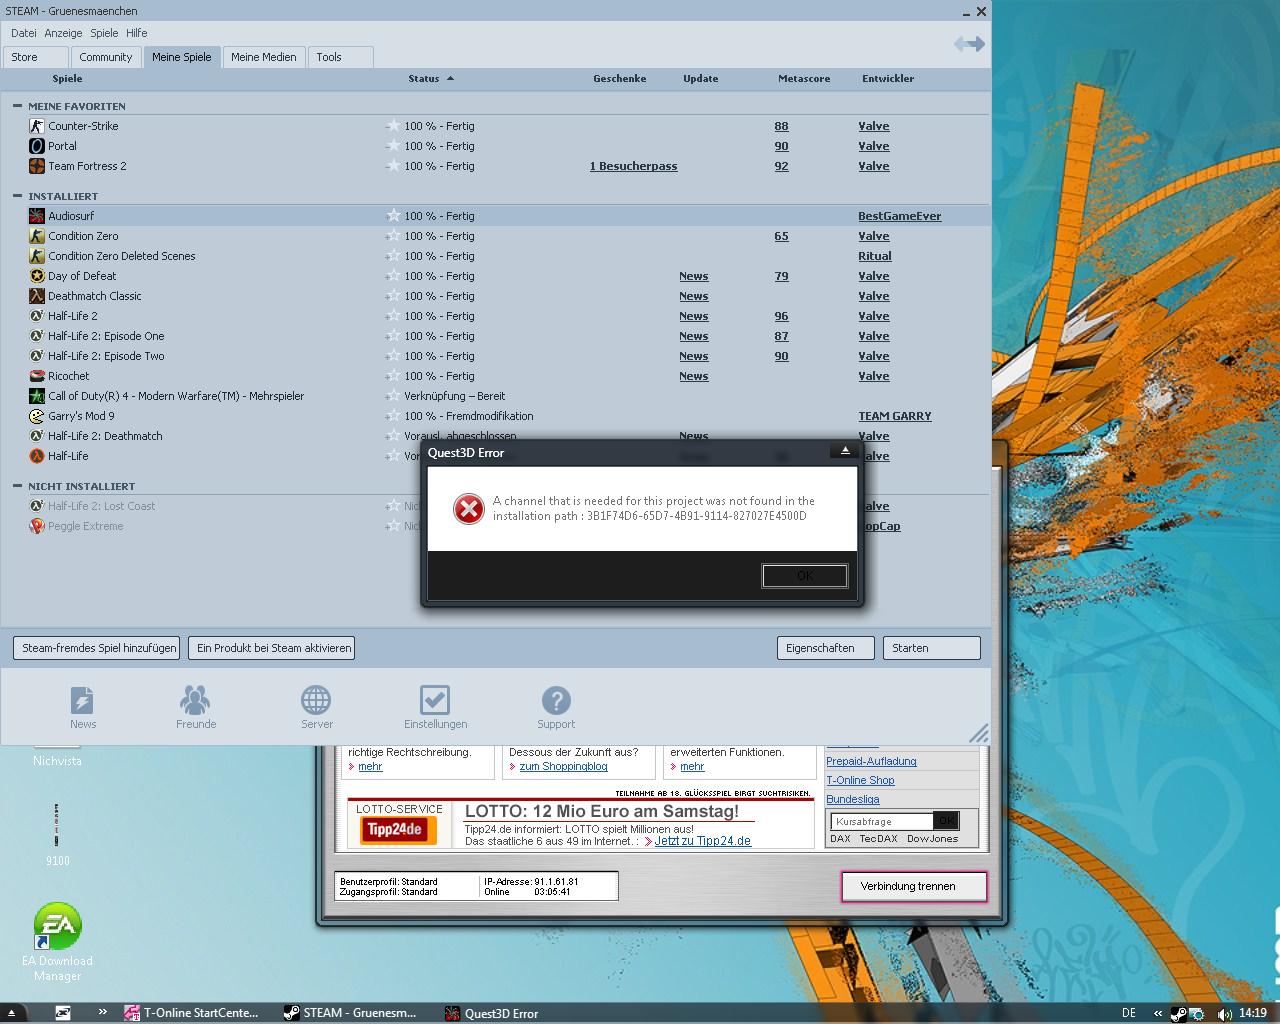Switch to the Community tab
The height and width of the screenshot is (1024, 1280).
(x=106, y=57)
